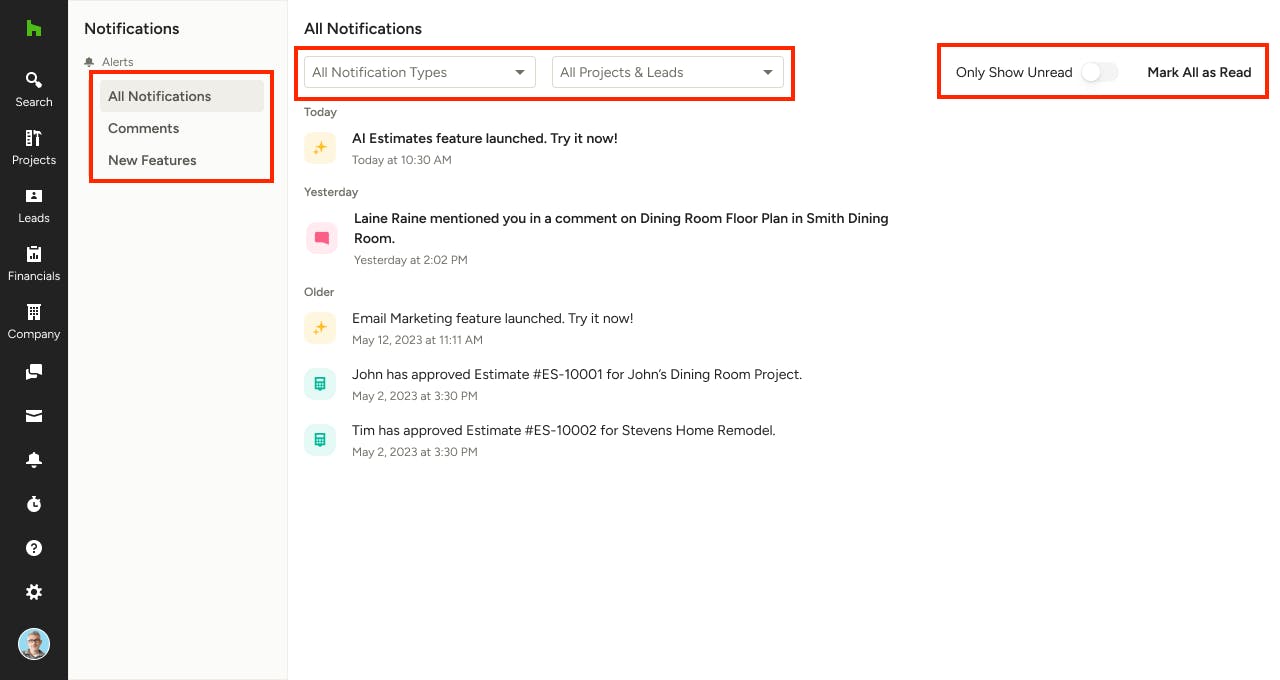
Task: Click the 'Yesterday at 2:02 PM' timestamp
Action: click(411, 260)
